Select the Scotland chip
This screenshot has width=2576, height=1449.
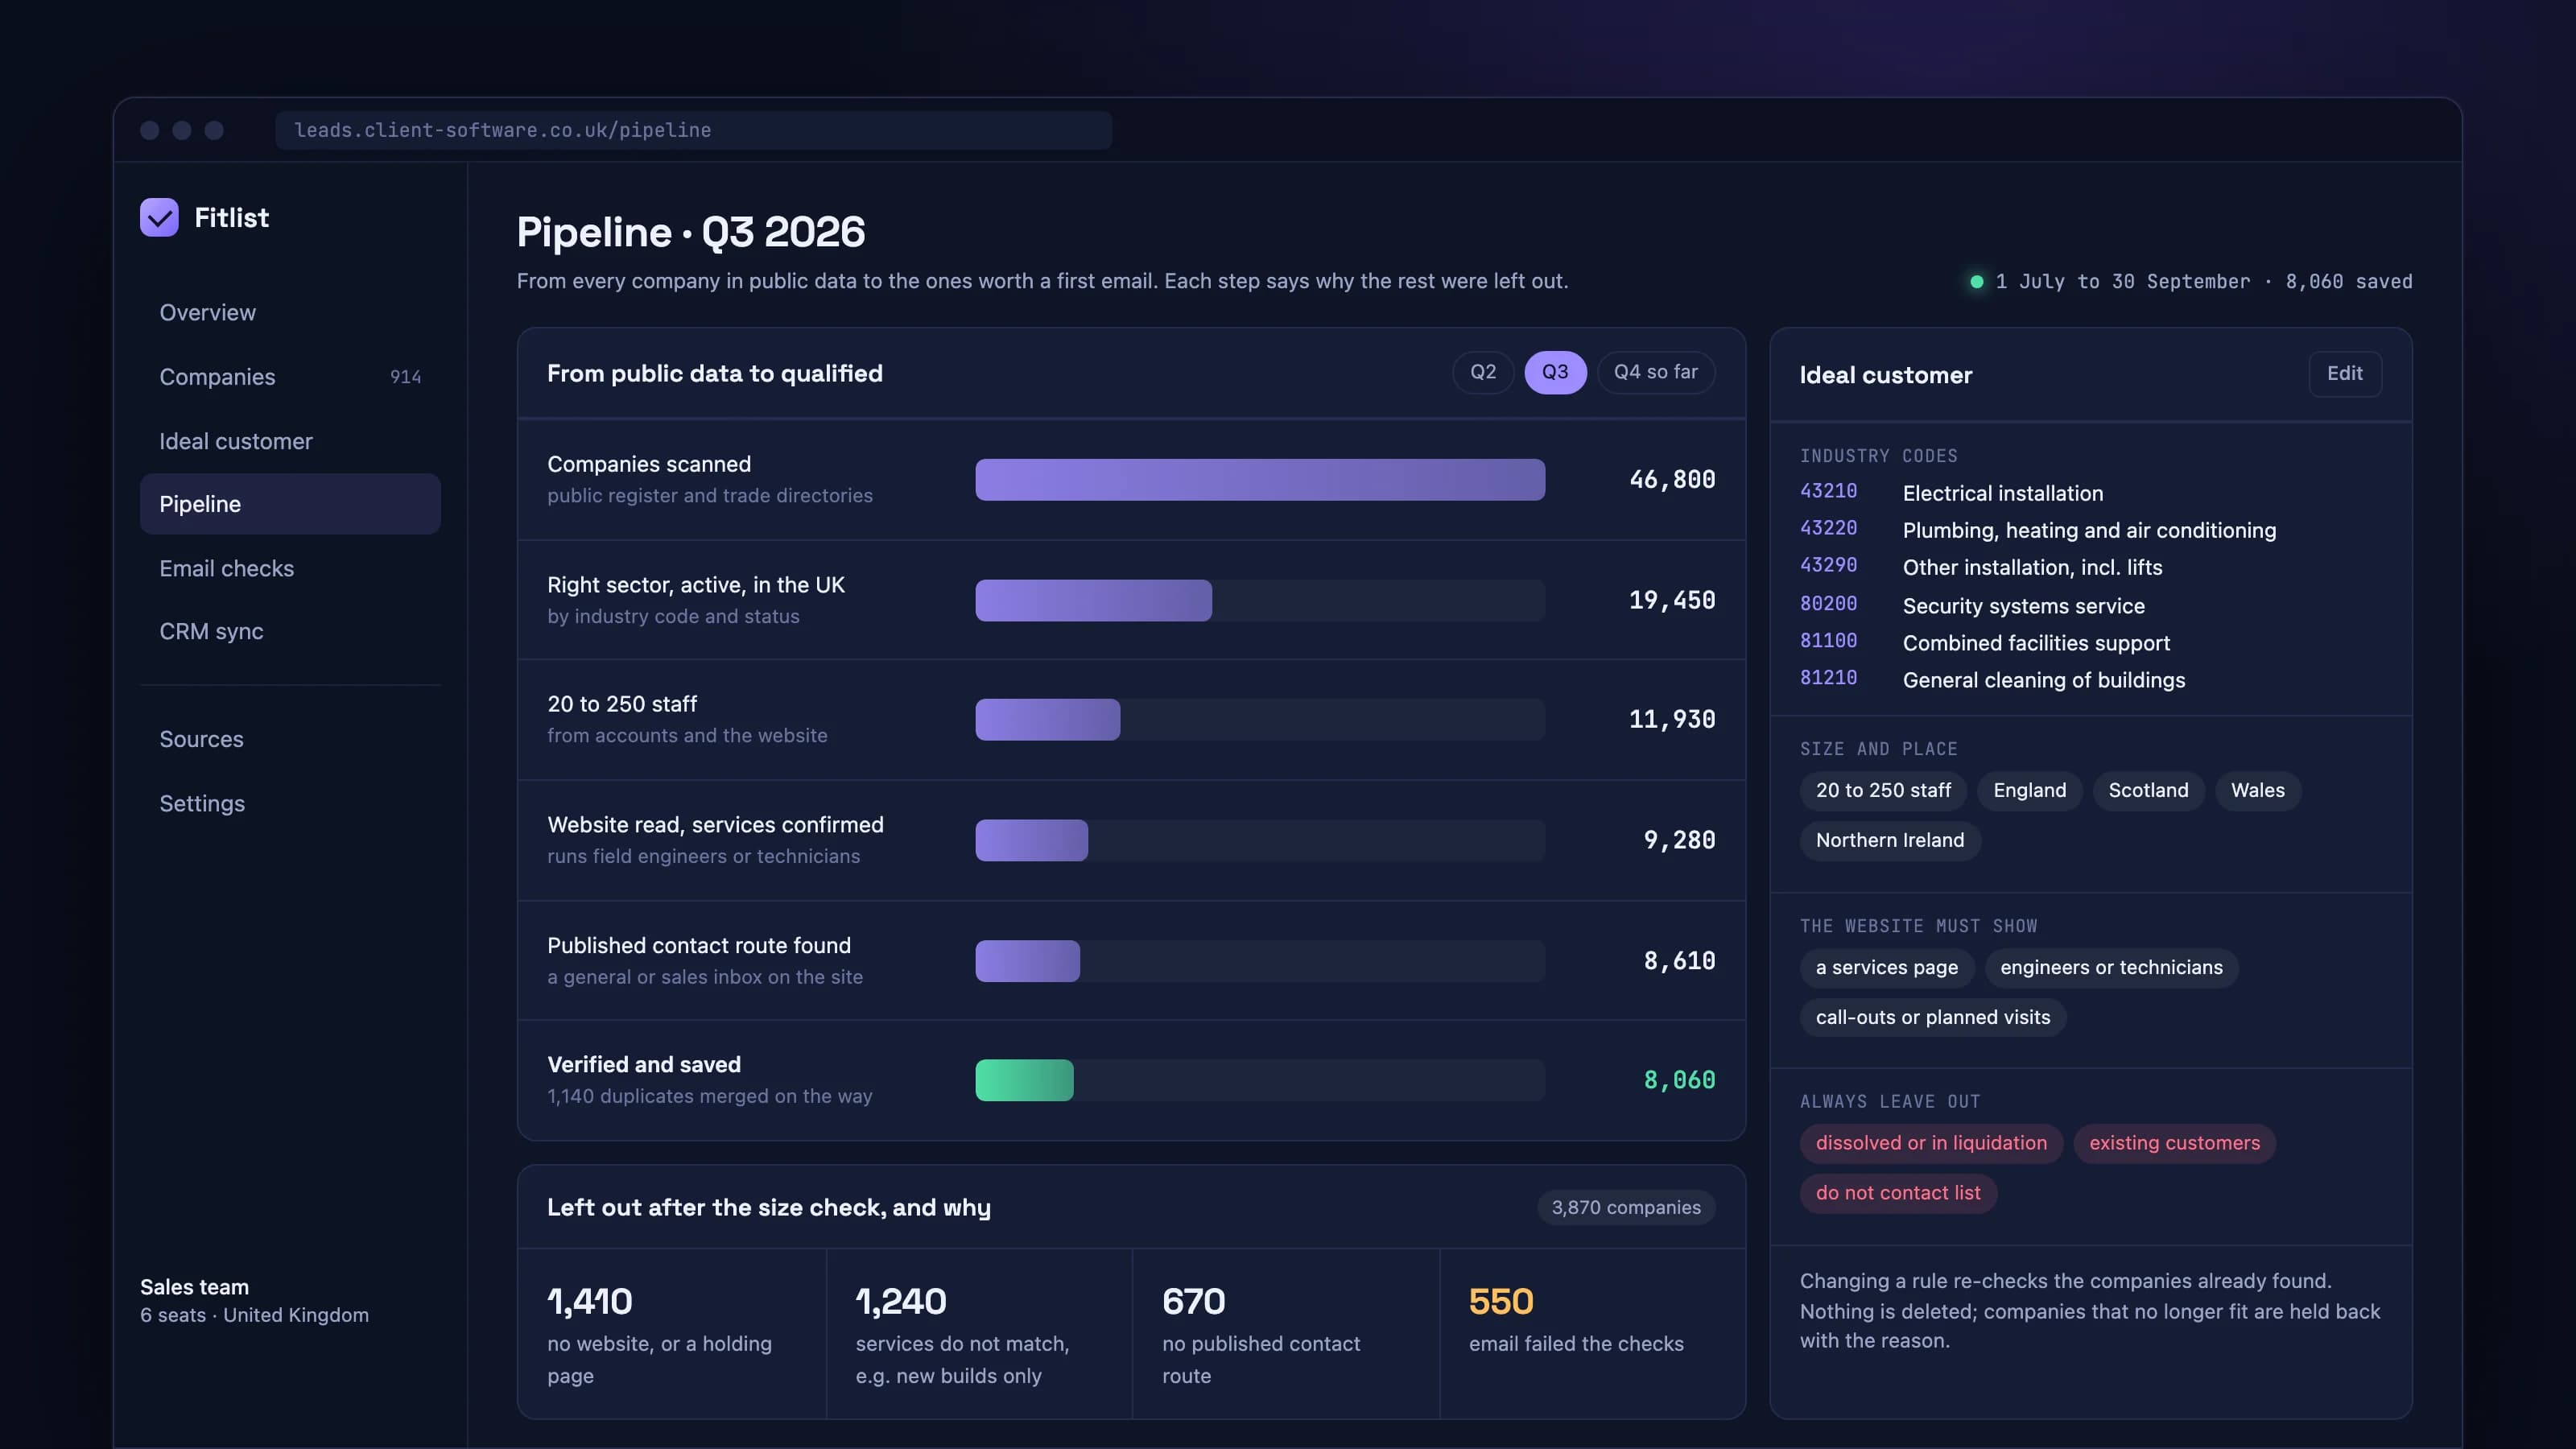pyautogui.click(x=2148, y=790)
